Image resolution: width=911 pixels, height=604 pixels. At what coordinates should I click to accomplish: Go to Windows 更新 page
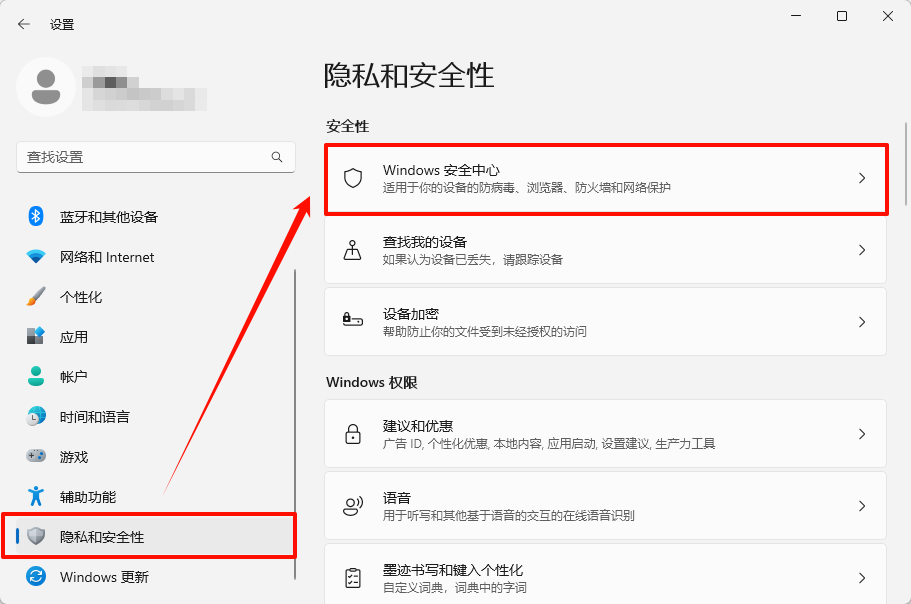click(156, 577)
